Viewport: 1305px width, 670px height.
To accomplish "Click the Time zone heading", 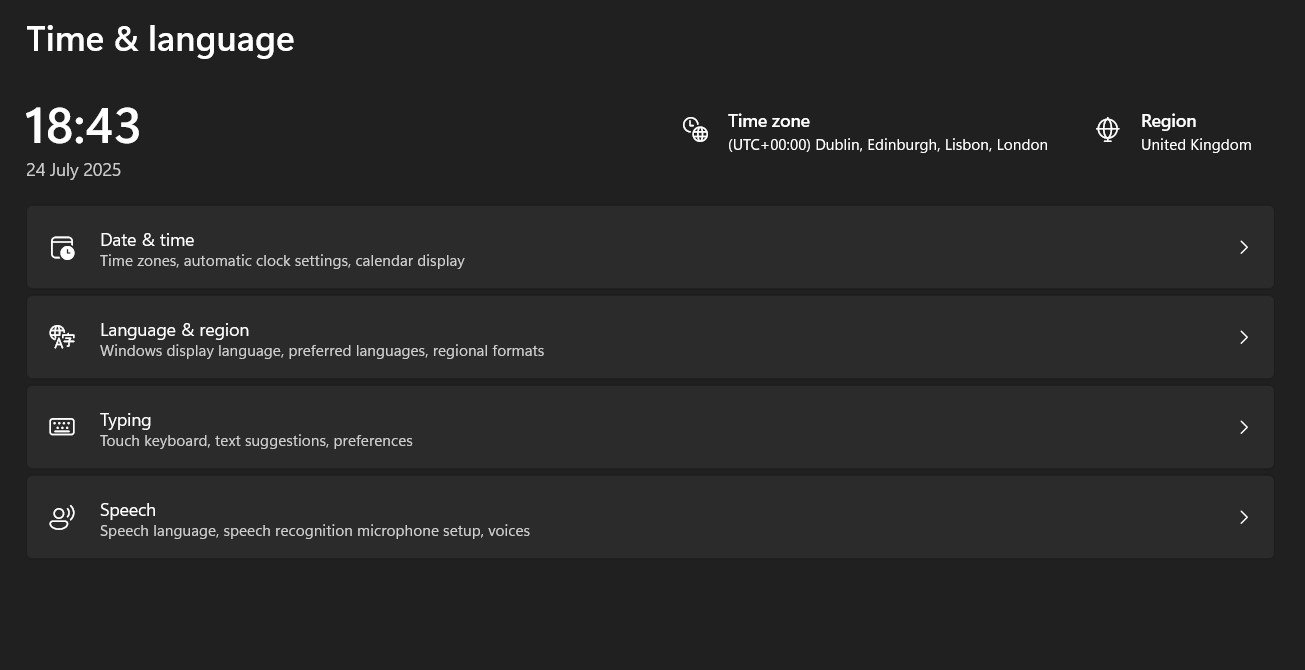I will (x=769, y=121).
